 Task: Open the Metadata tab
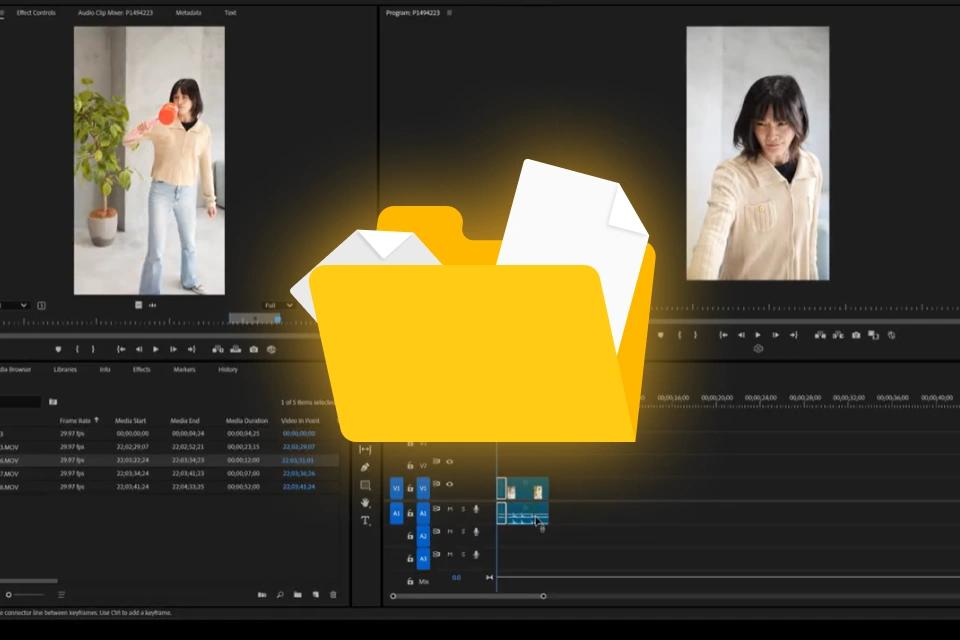(189, 12)
